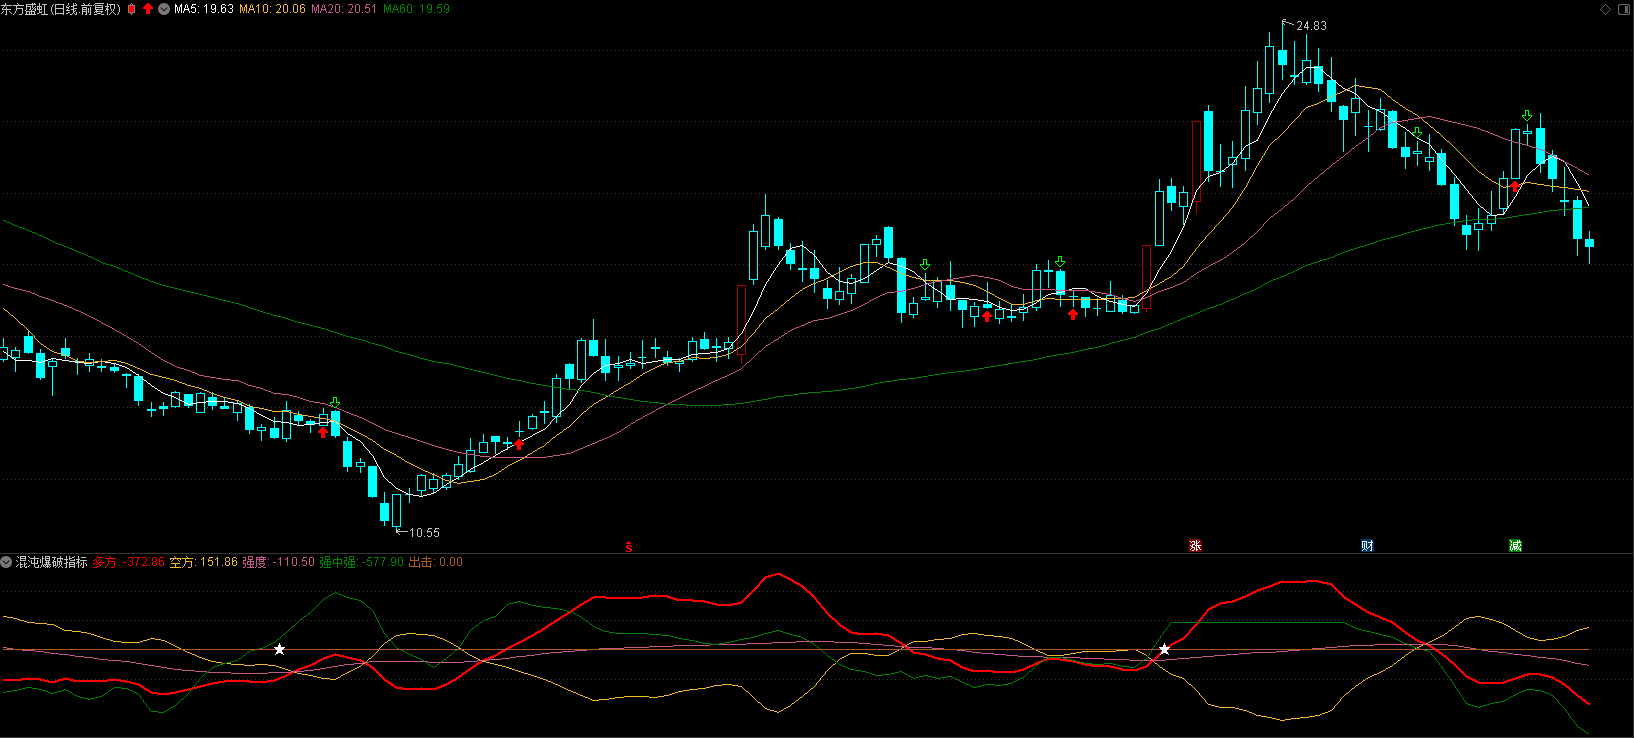Click the green down-arrow signal above 减 marker

click(1527, 116)
